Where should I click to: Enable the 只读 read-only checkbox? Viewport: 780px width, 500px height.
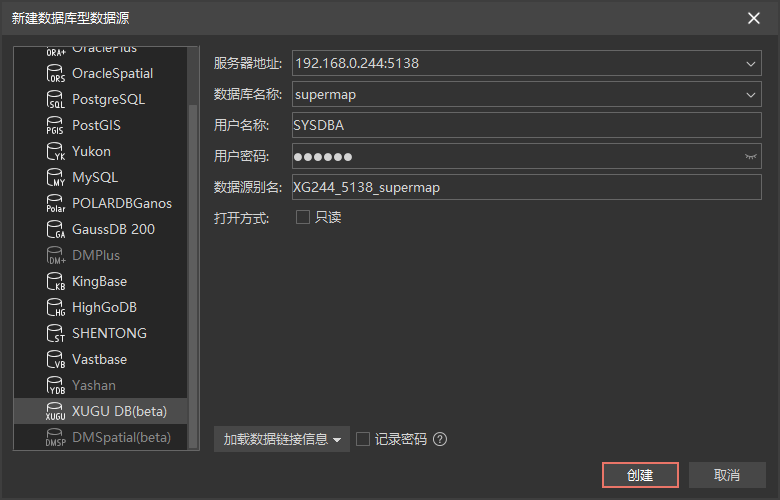coord(303,217)
